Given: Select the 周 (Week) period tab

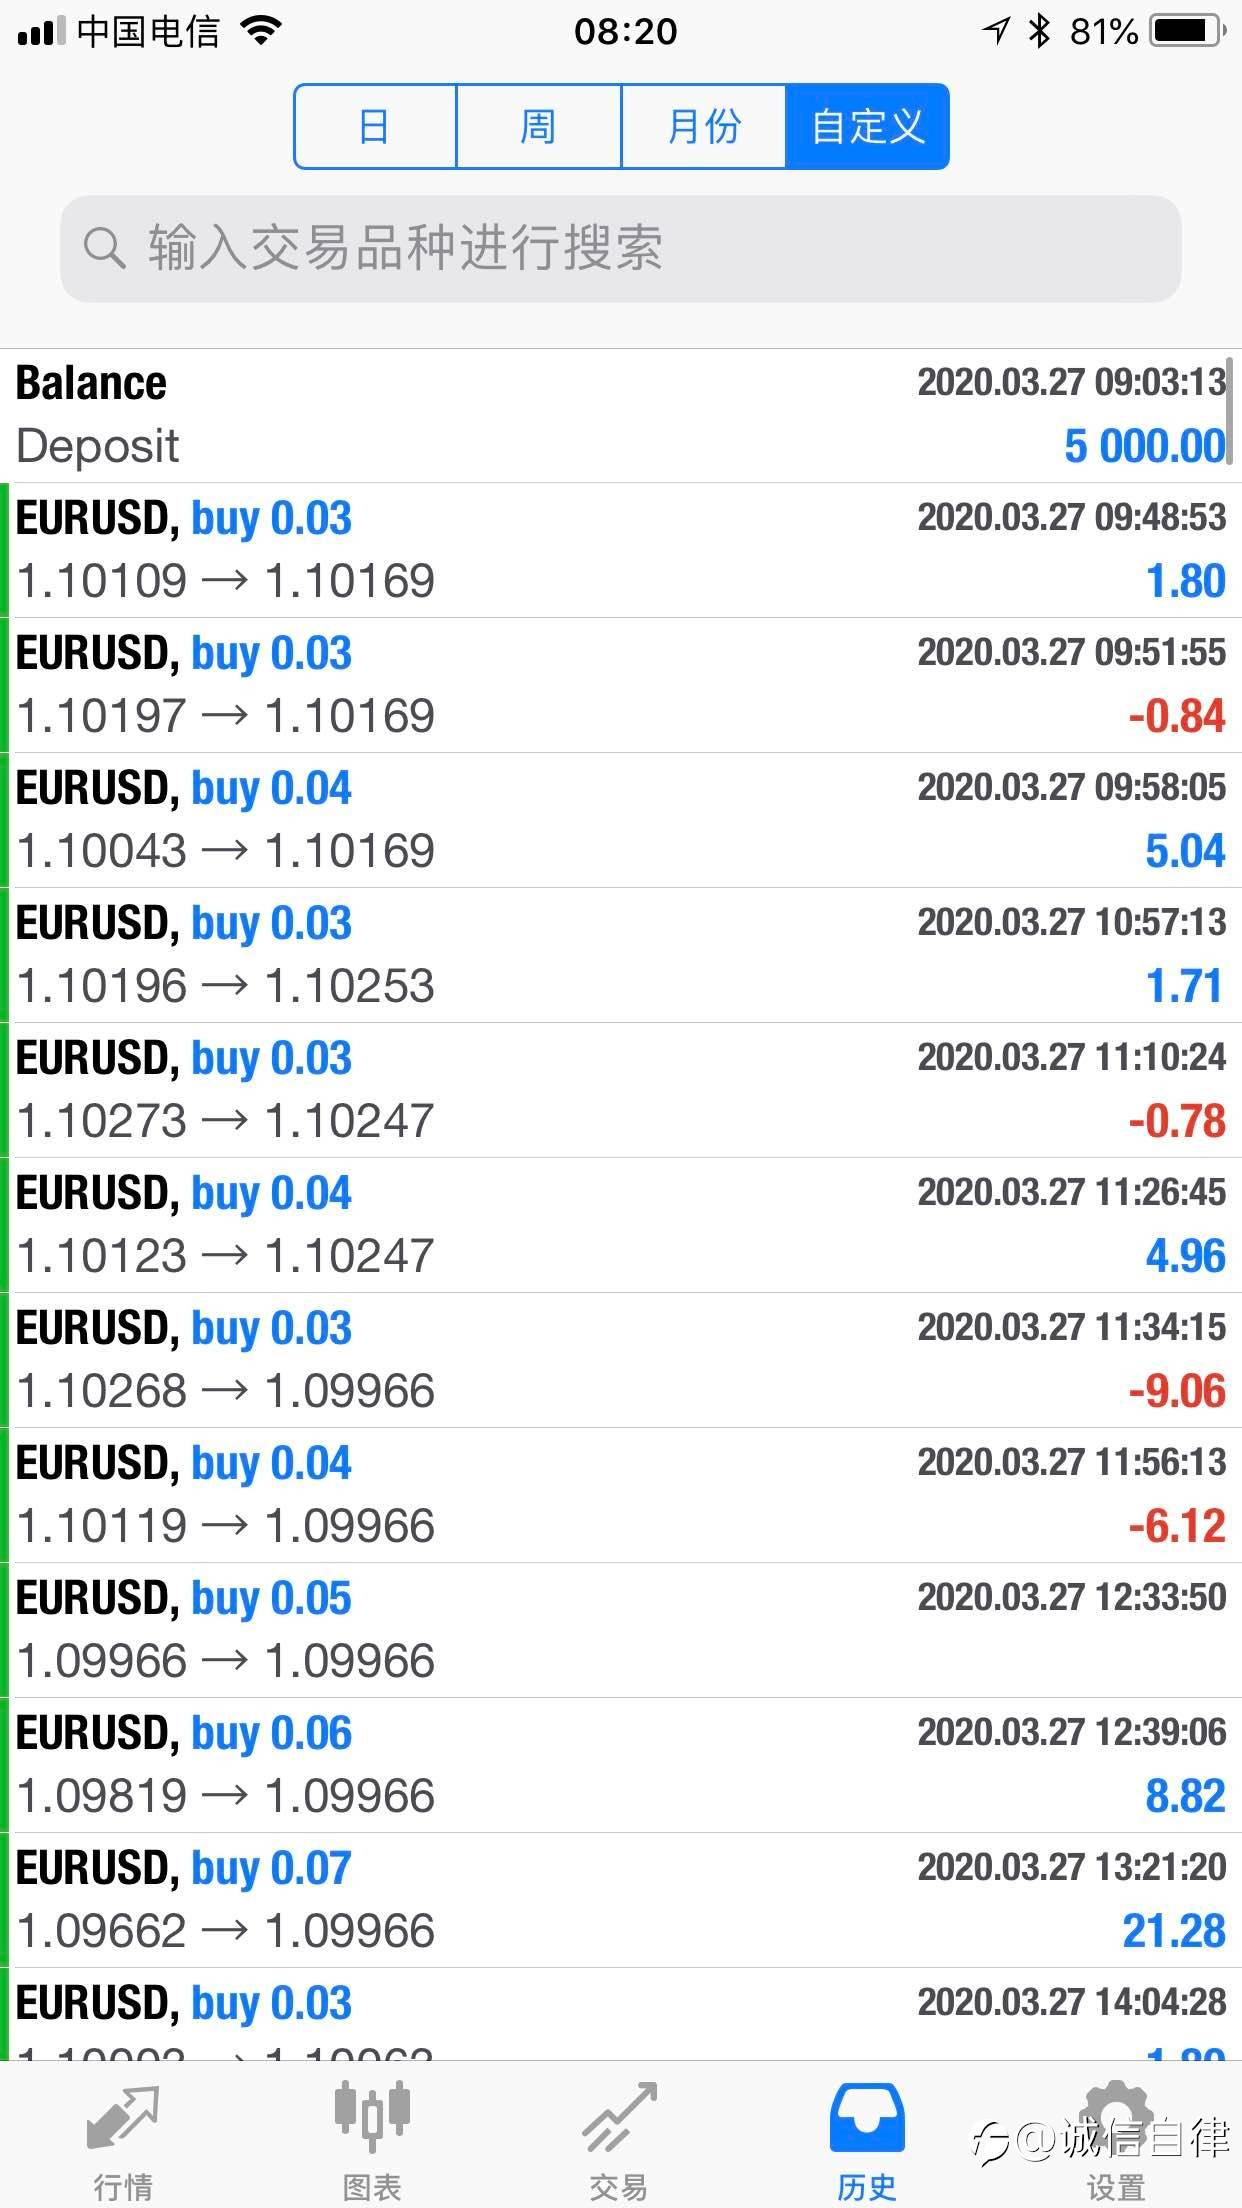Looking at the screenshot, I should [x=538, y=127].
